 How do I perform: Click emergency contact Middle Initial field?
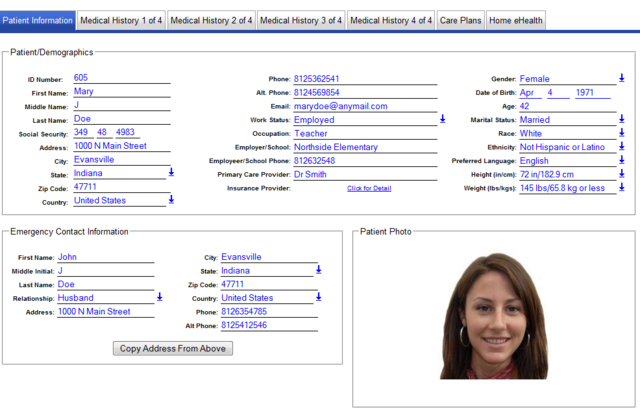pos(106,271)
